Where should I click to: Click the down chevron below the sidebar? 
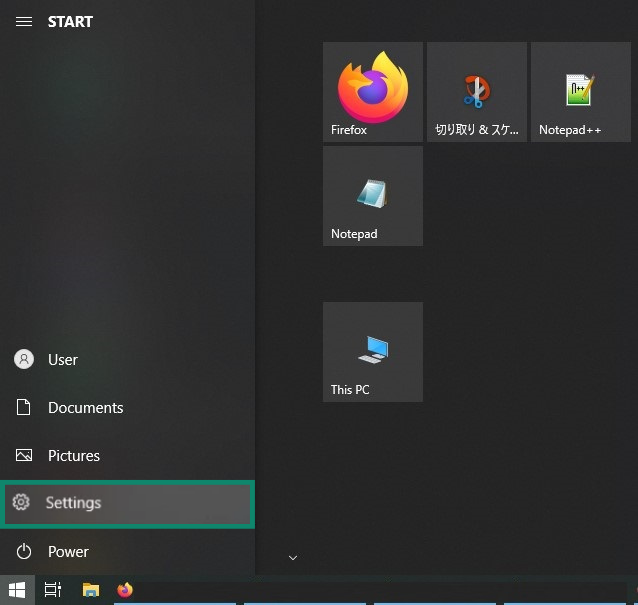point(293,557)
